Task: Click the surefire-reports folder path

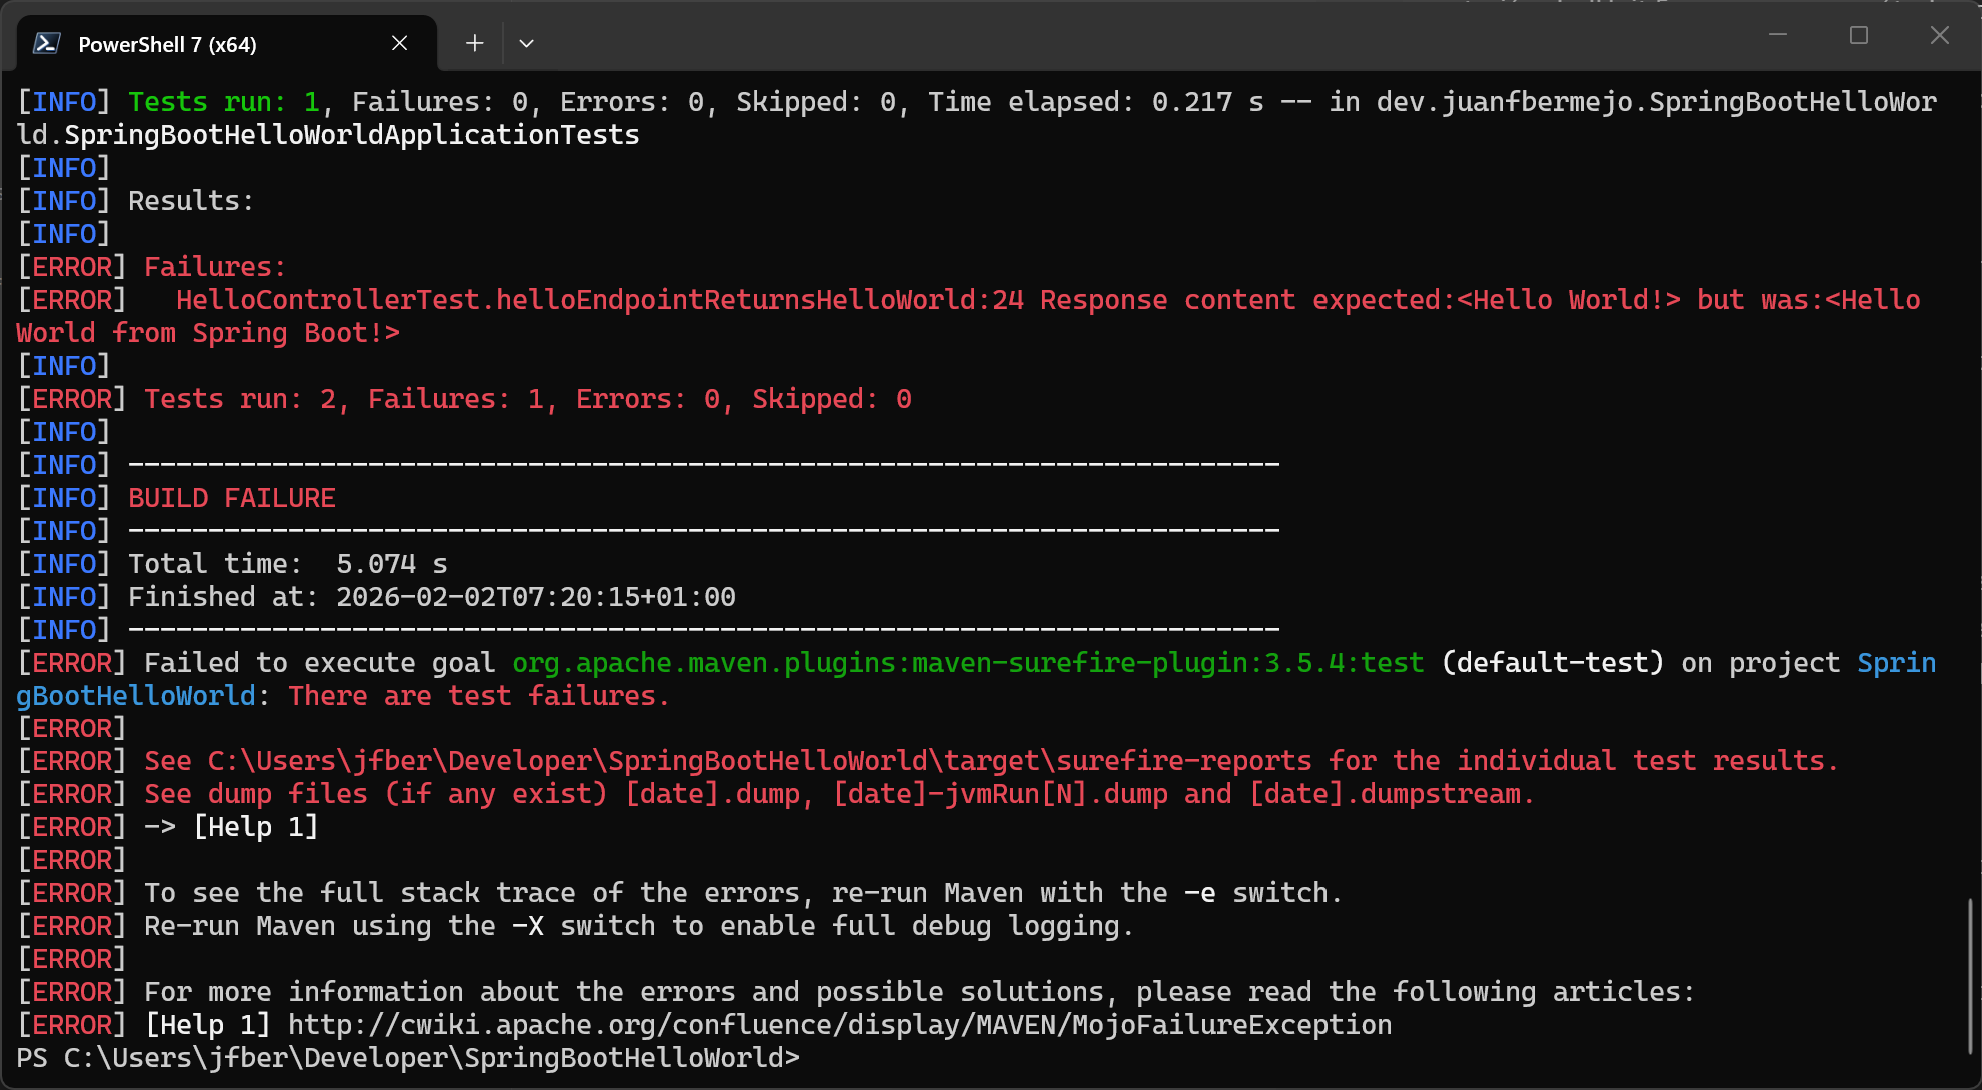Action: coord(758,760)
